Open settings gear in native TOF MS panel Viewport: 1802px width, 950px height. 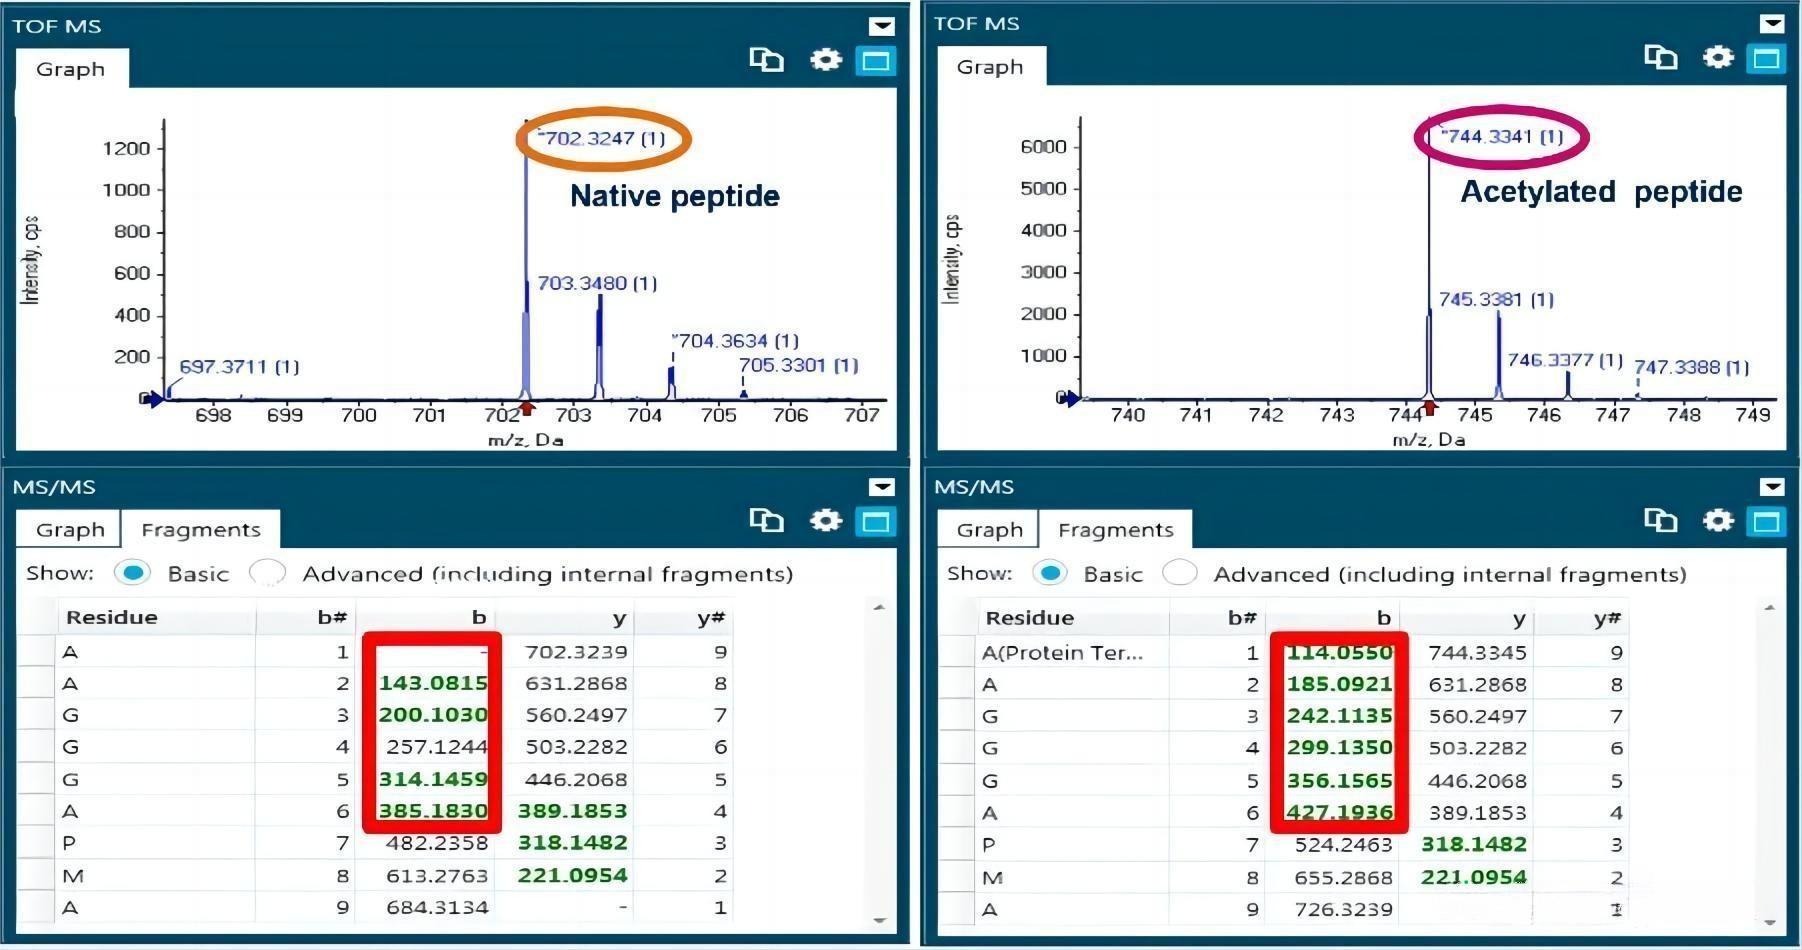click(825, 60)
